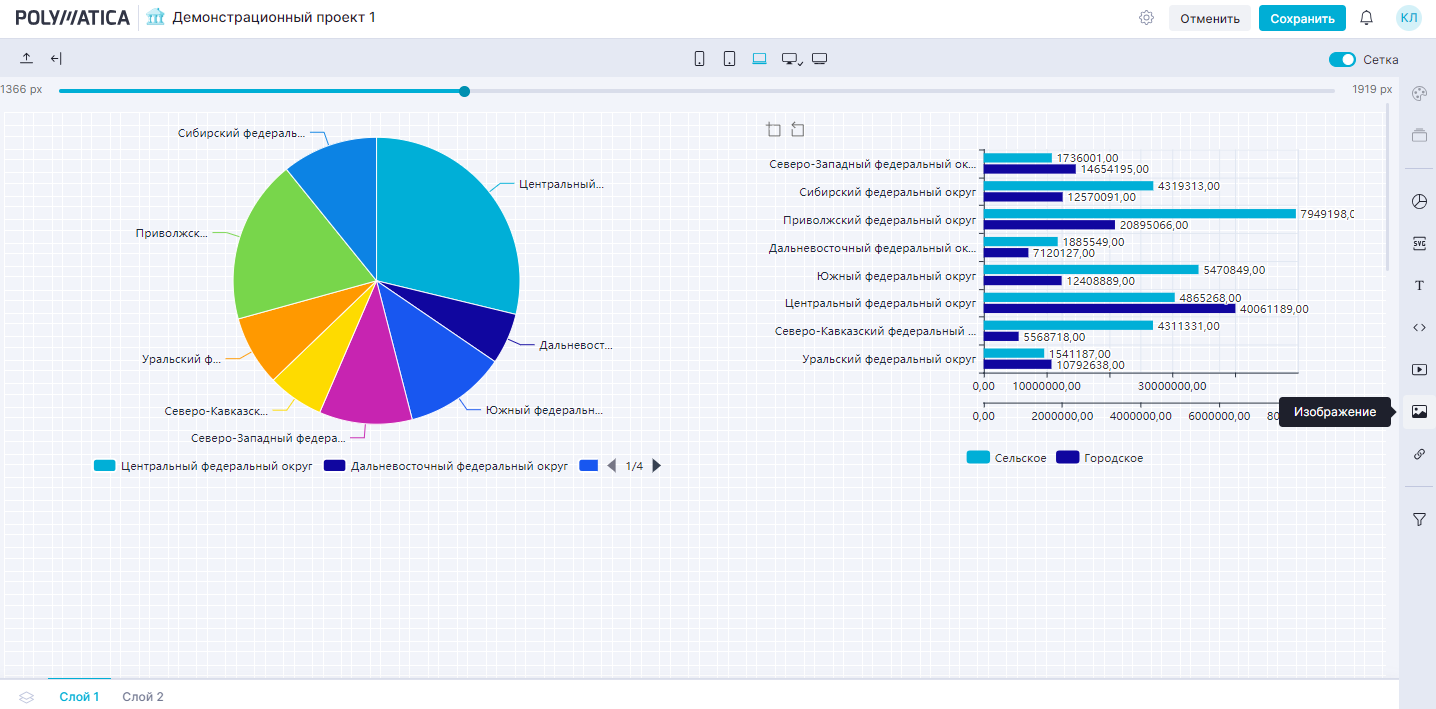
Task: Toggle Городское series in bar chart legend
Action: coord(1099,458)
